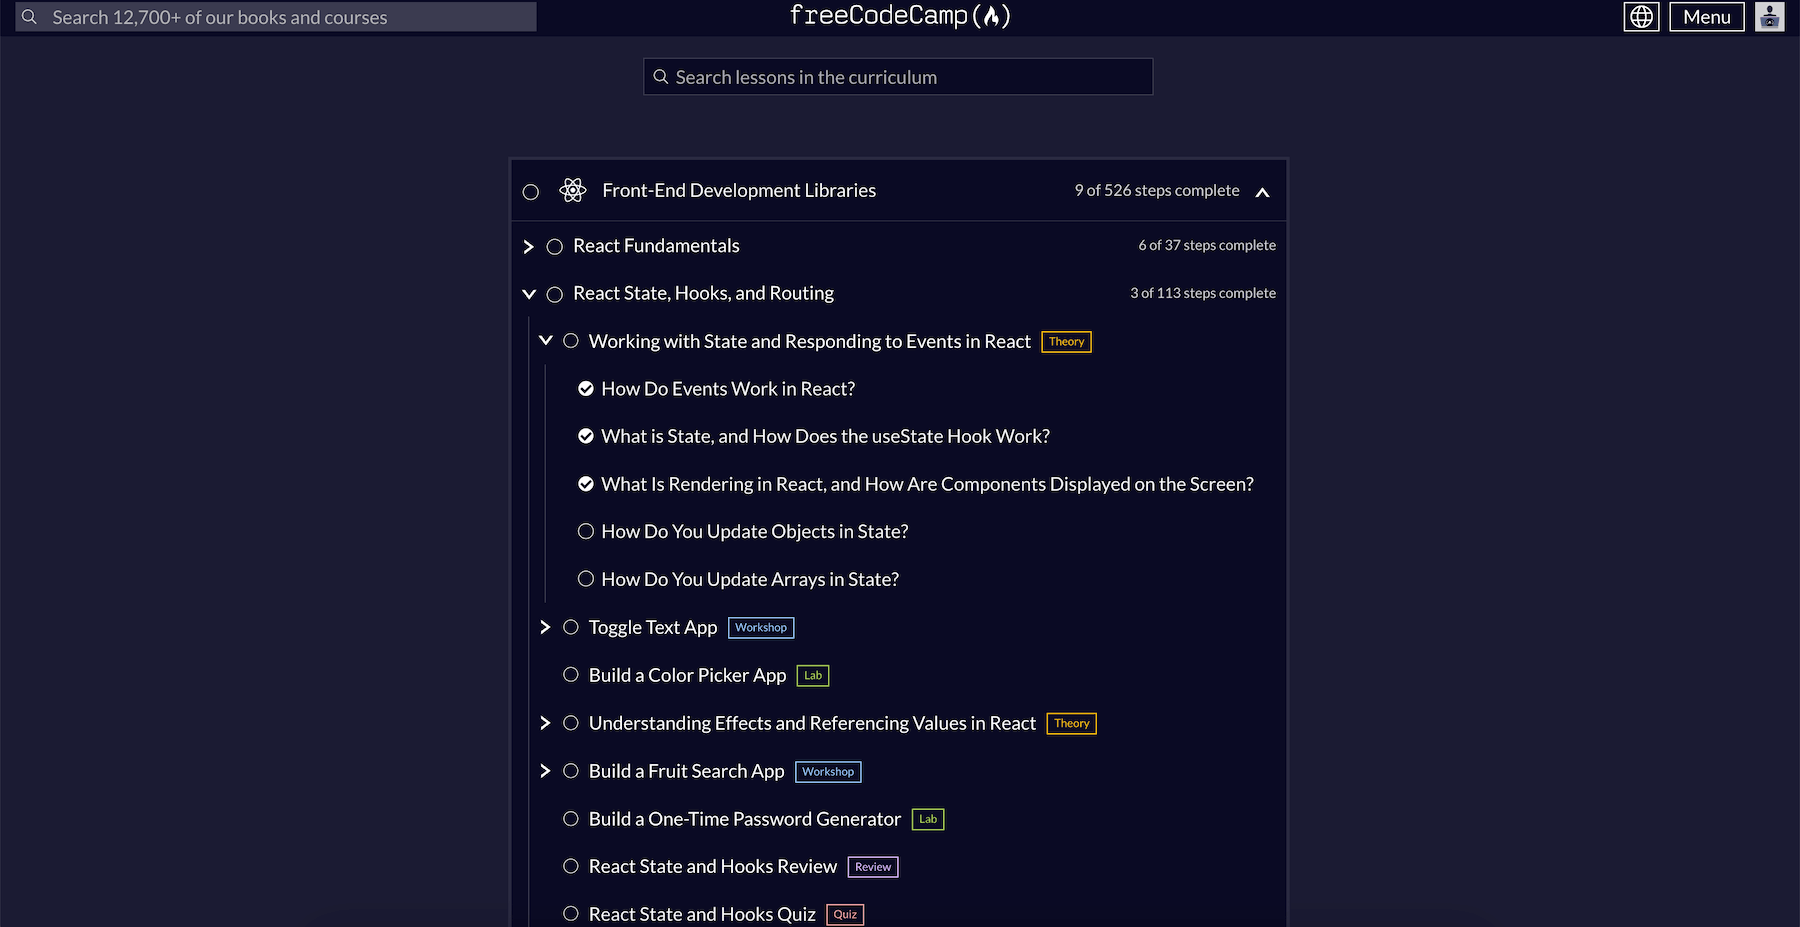The image size is (1800, 927).
Task: Open lesson How Do You Update Objects in State?
Action: pos(755,531)
